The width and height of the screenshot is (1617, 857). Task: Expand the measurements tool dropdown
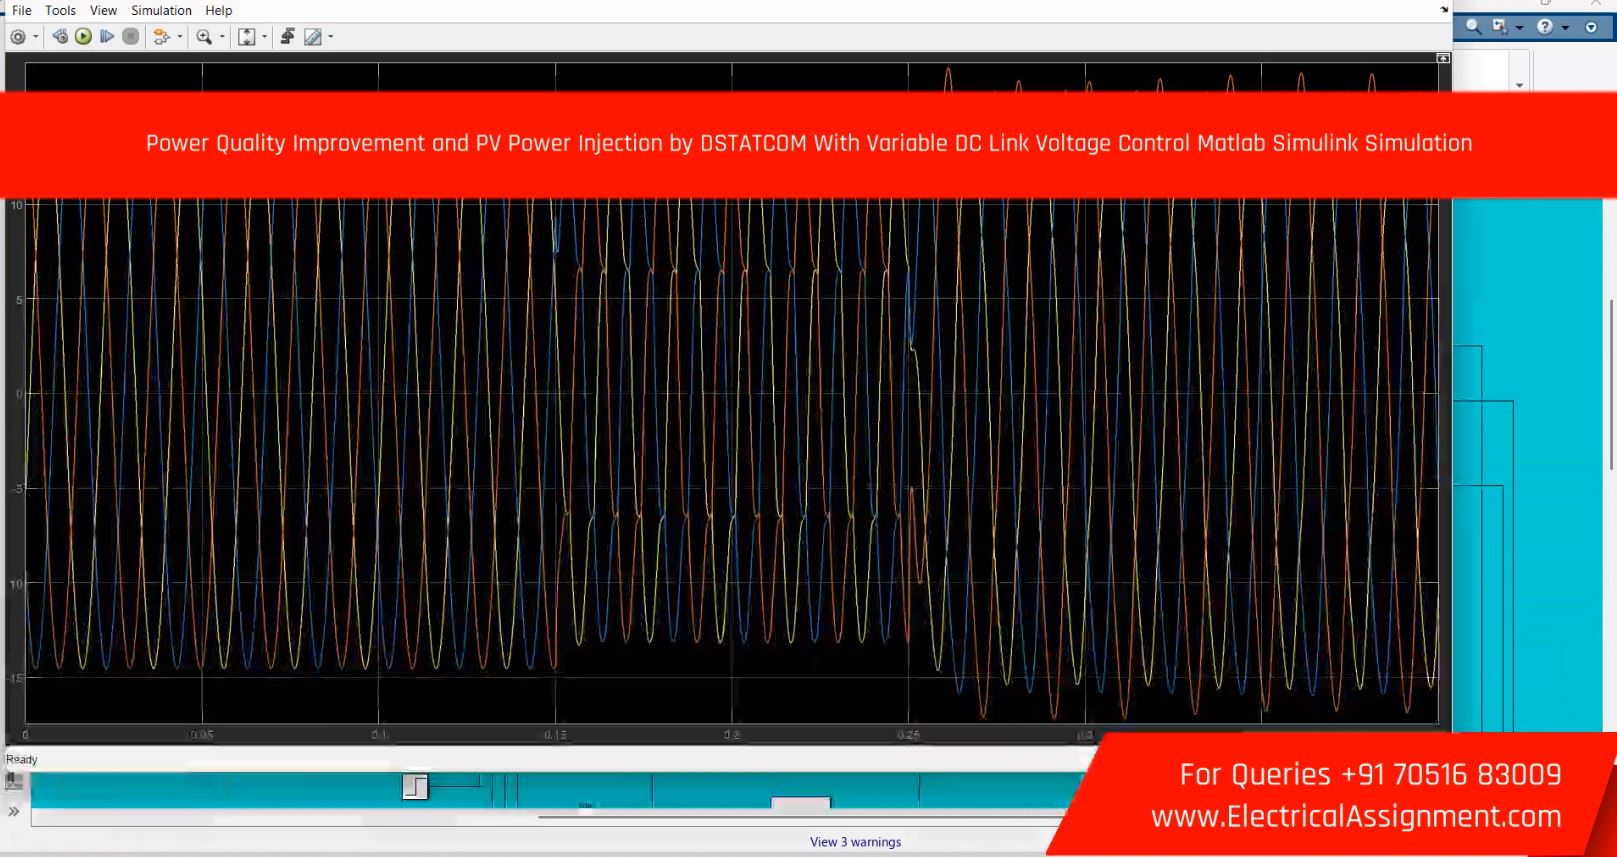tap(331, 37)
